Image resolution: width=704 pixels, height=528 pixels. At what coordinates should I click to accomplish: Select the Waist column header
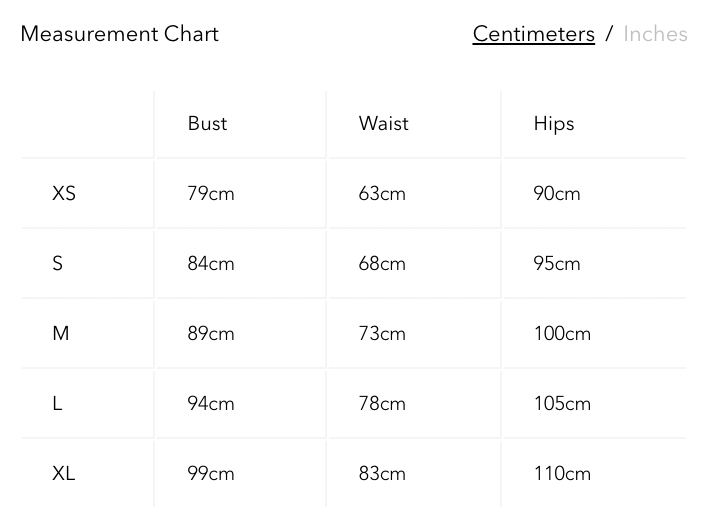click(383, 124)
